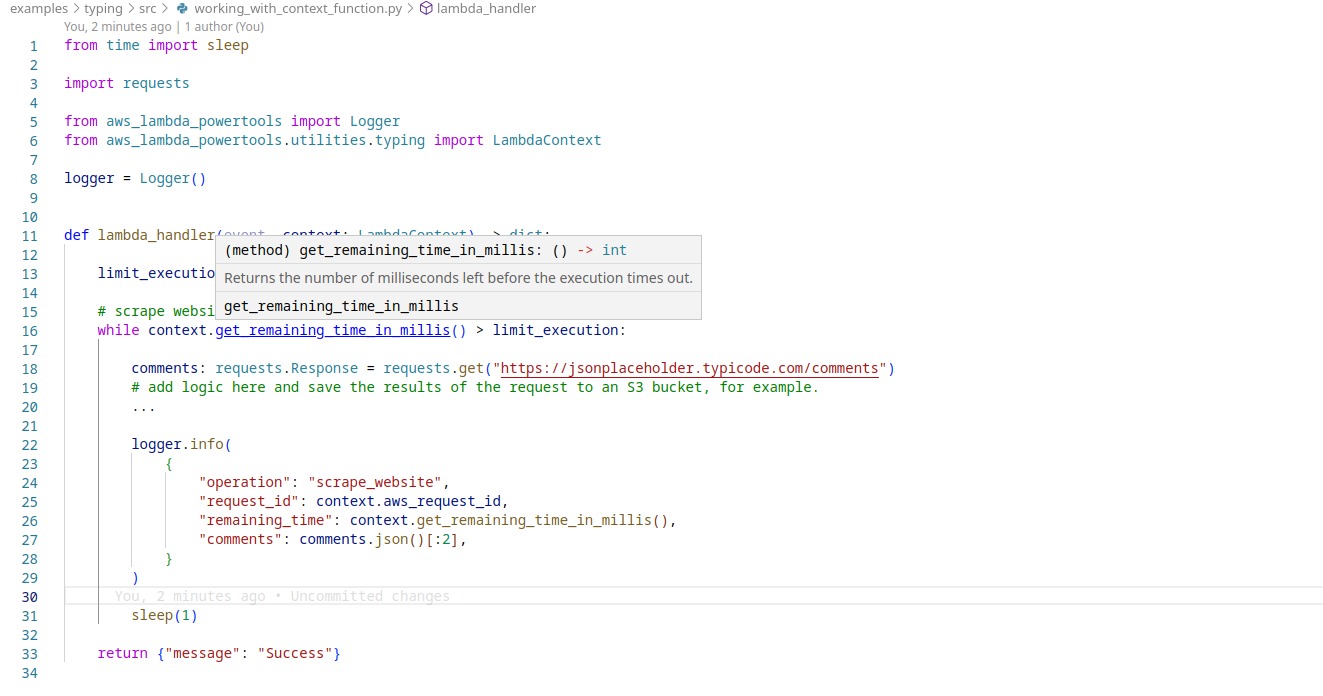Click the Uncommitted changes blame text on line 30
The height and width of the screenshot is (696, 1323).
point(370,595)
